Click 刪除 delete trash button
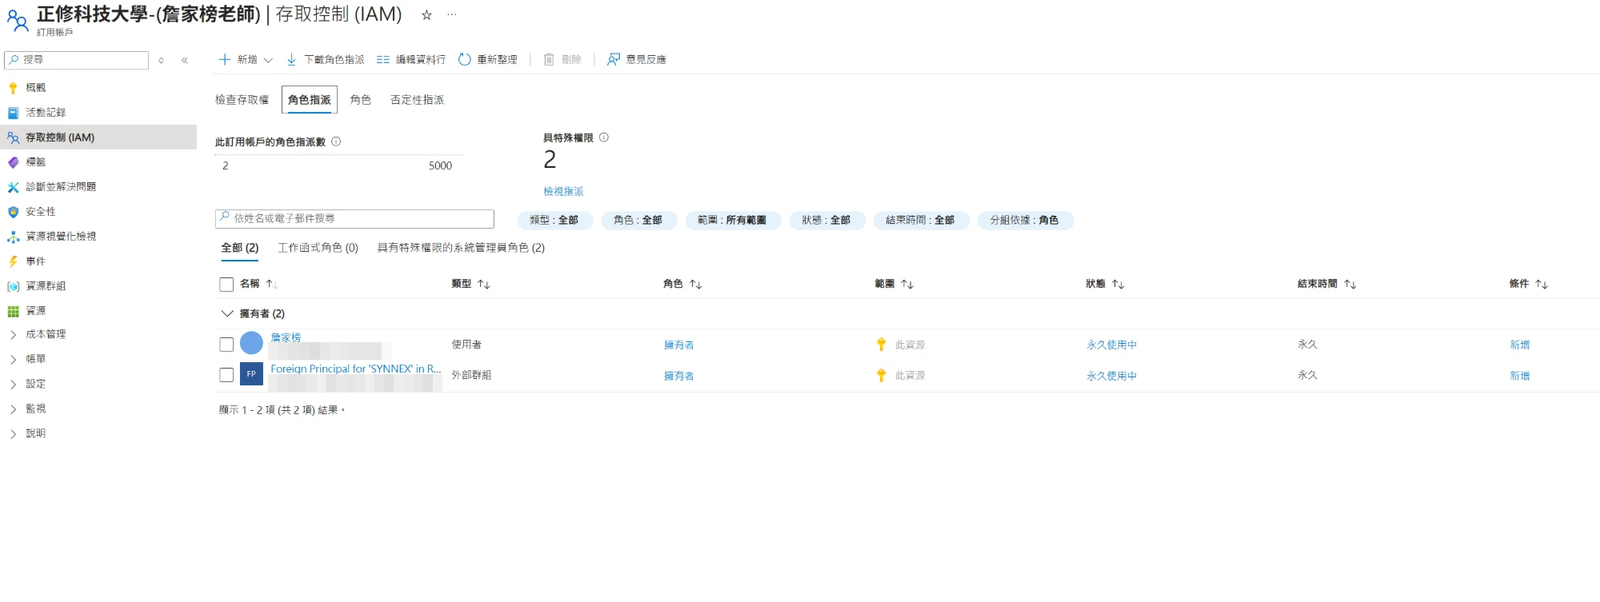Screen dimensions: 1600x602 click(562, 60)
